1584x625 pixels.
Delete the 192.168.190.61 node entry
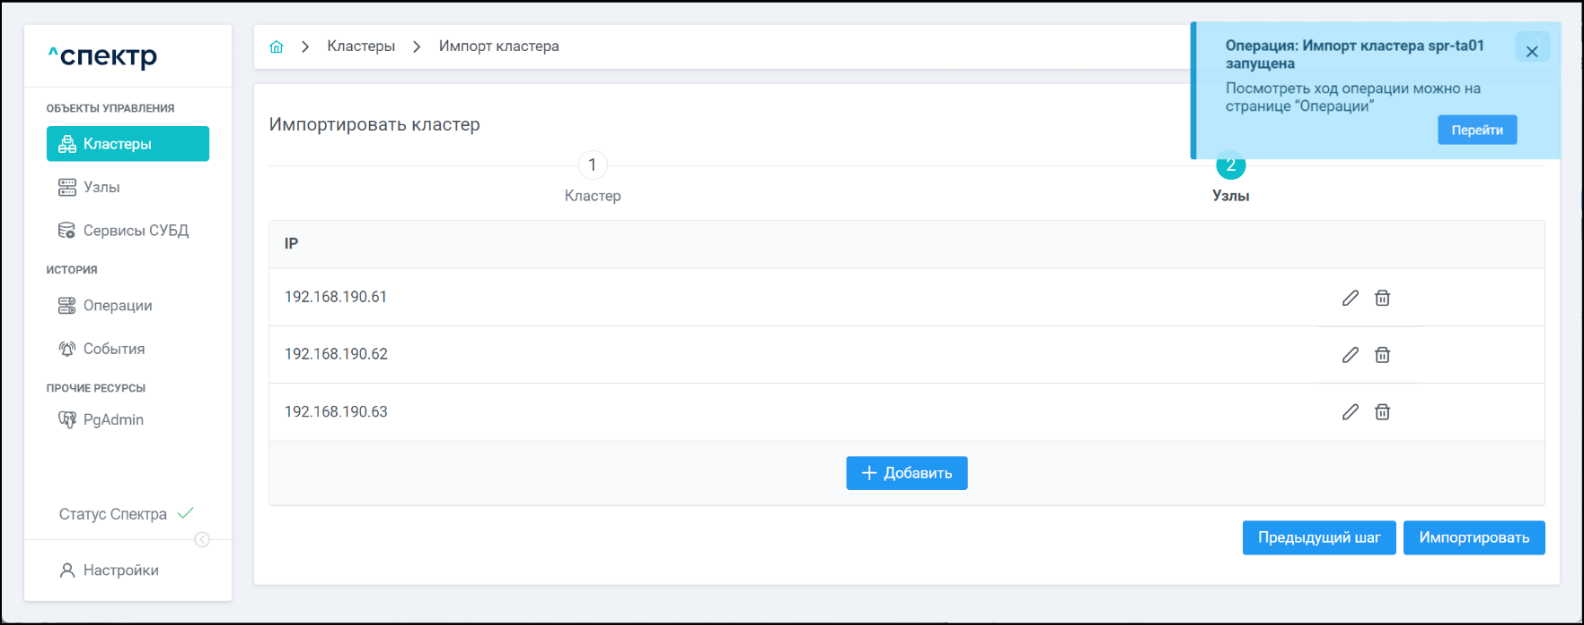tap(1382, 298)
